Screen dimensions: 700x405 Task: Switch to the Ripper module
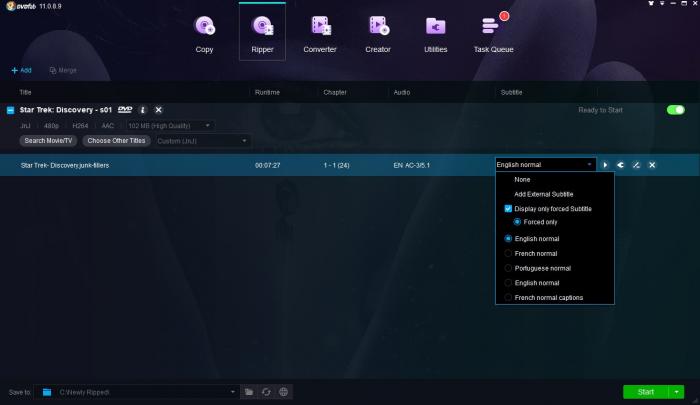tap(262, 32)
